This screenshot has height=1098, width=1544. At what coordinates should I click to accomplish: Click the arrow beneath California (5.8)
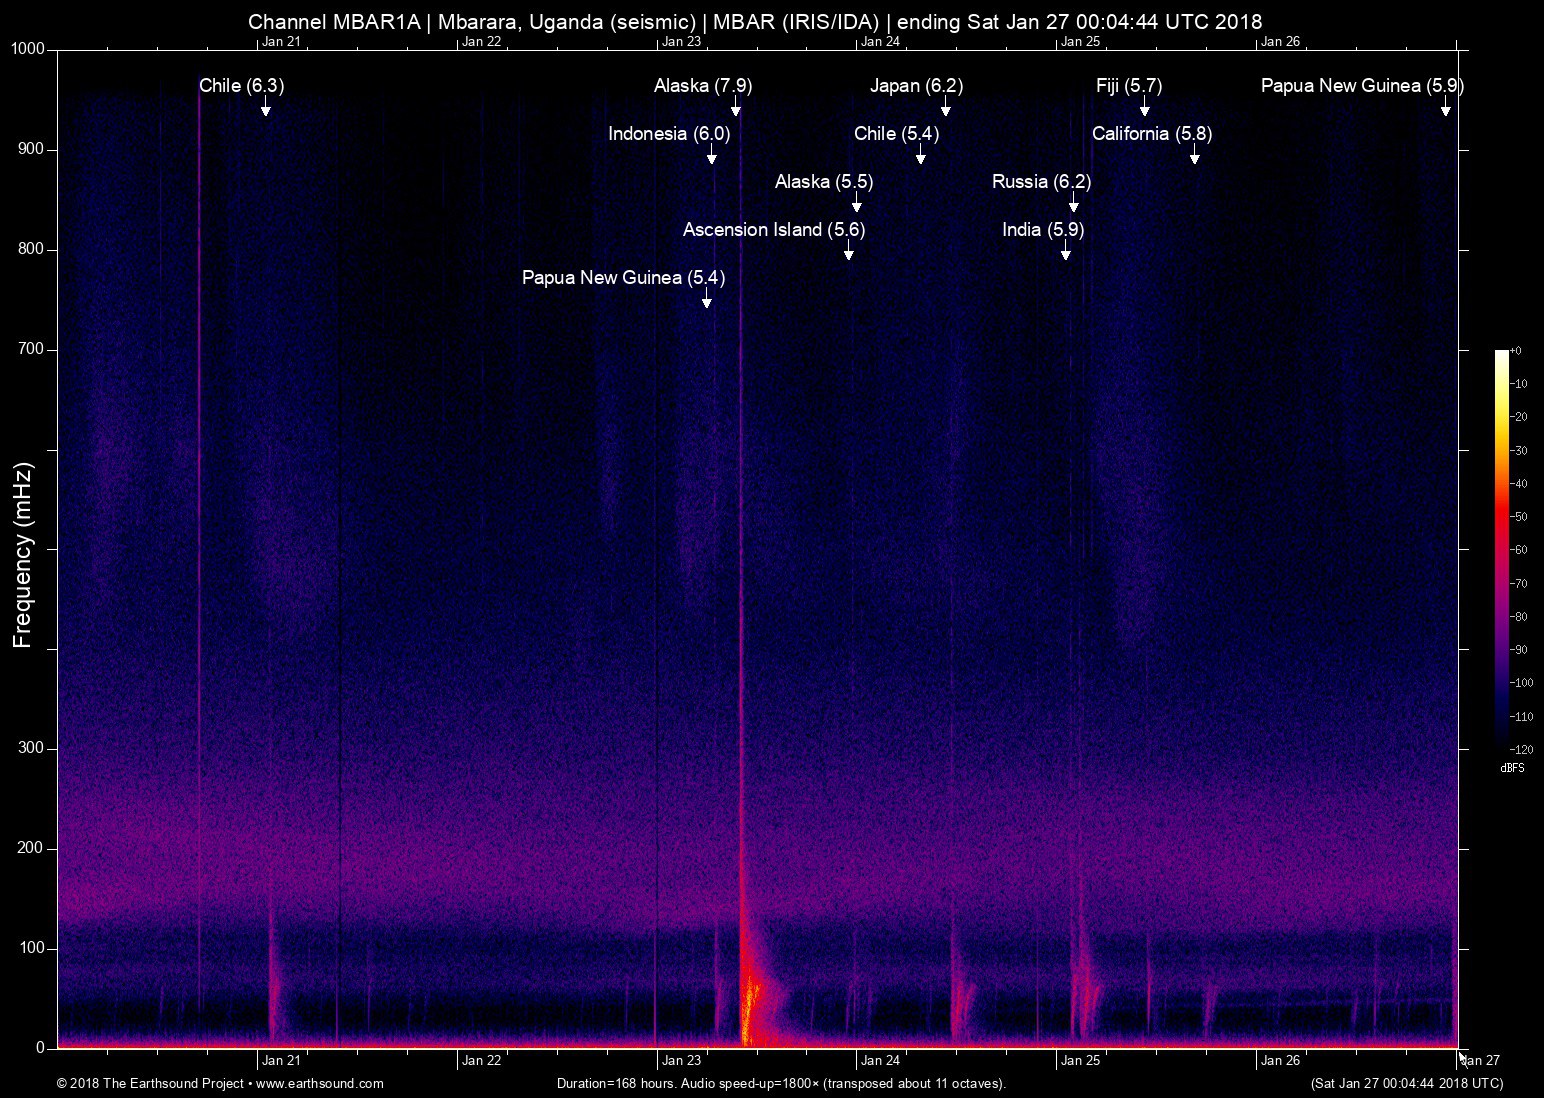tap(1194, 154)
